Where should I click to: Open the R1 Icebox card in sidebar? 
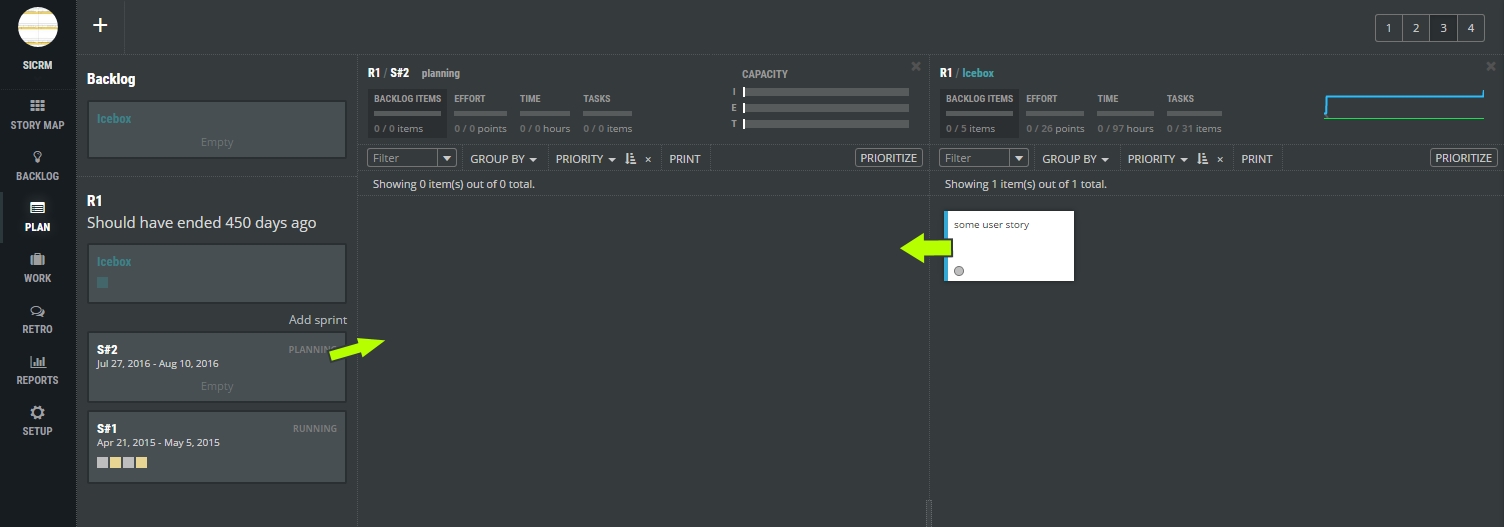[x=217, y=274]
